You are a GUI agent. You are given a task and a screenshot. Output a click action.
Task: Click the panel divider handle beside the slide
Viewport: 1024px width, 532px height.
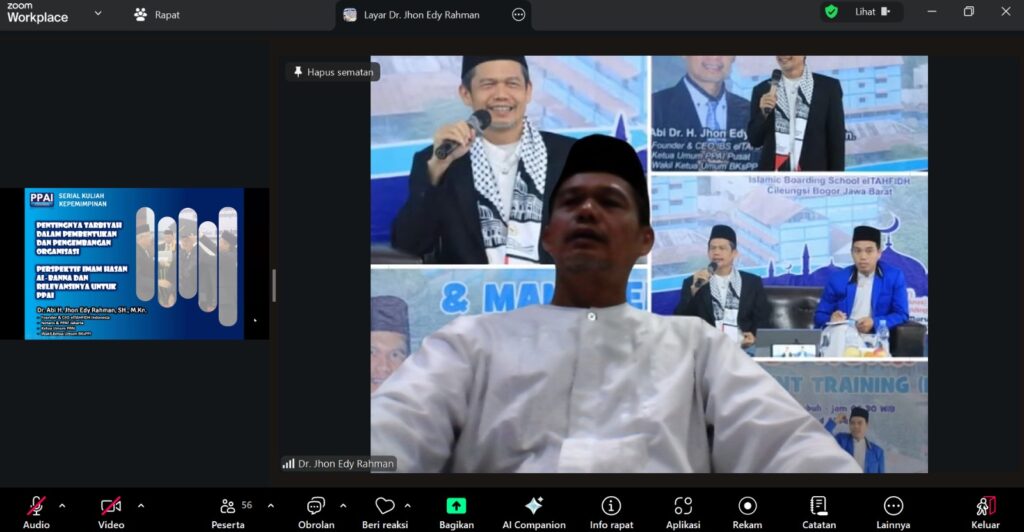274,285
